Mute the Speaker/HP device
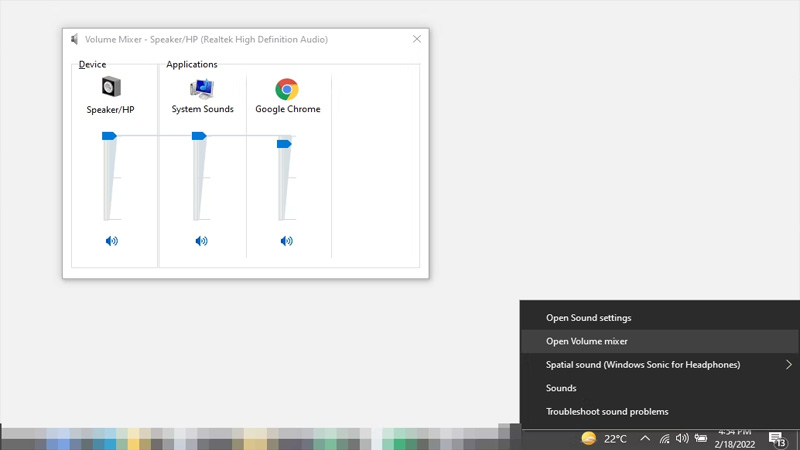This screenshot has width=800, height=450. 111,241
